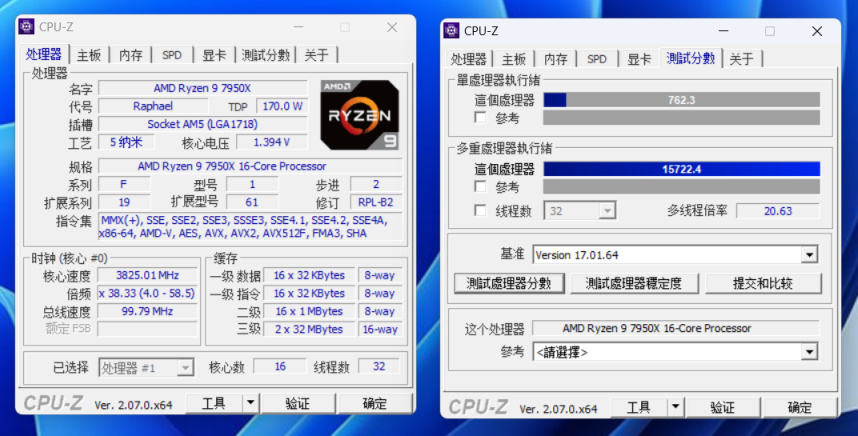Minimize the left CPU-Z window
The image size is (858, 436).
pos(298,27)
